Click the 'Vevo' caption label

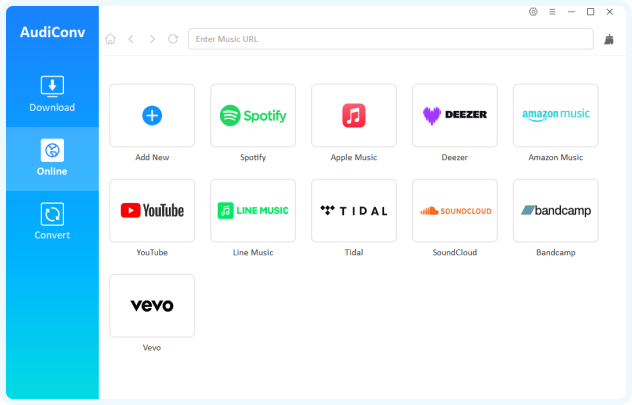[152, 348]
